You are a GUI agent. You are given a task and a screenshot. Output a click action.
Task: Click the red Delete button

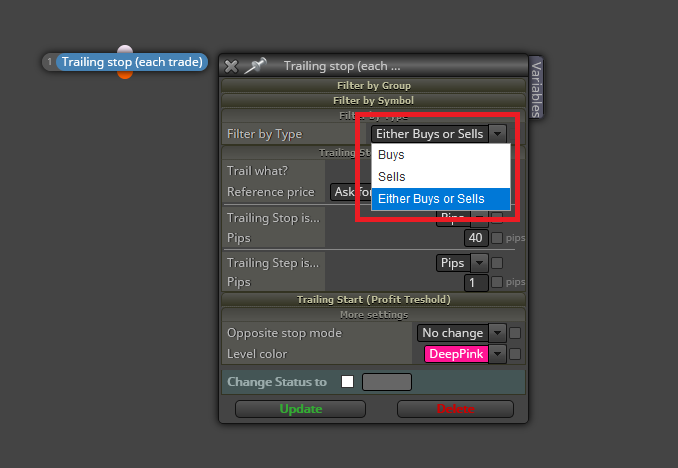point(455,409)
